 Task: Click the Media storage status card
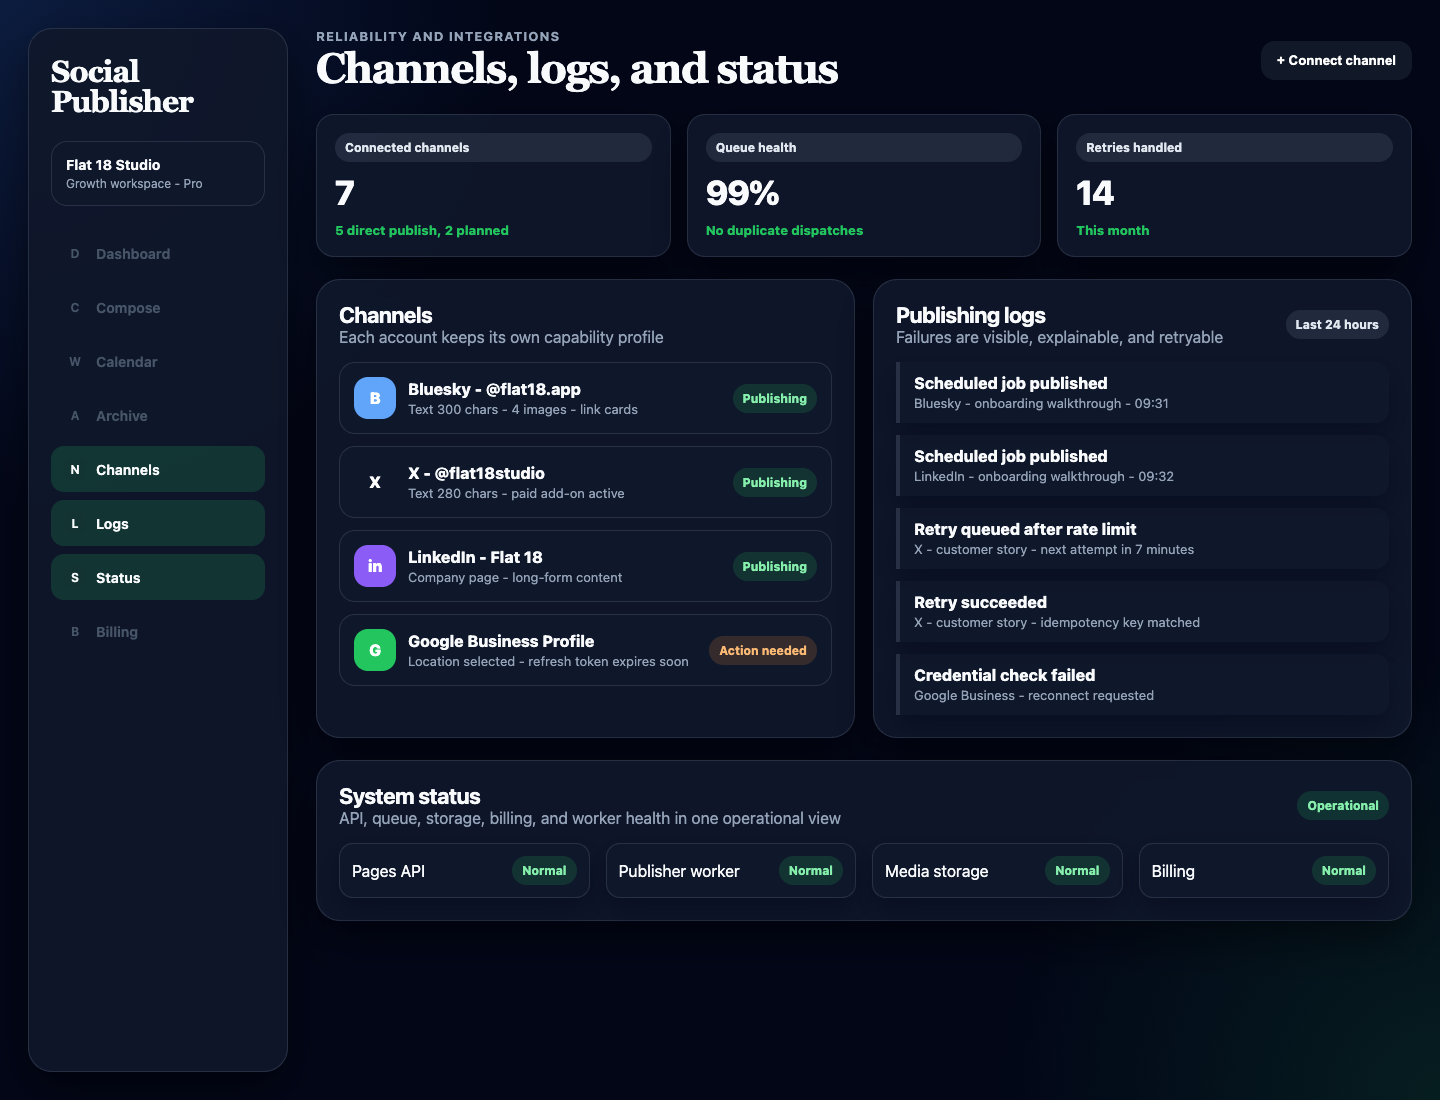click(x=997, y=870)
